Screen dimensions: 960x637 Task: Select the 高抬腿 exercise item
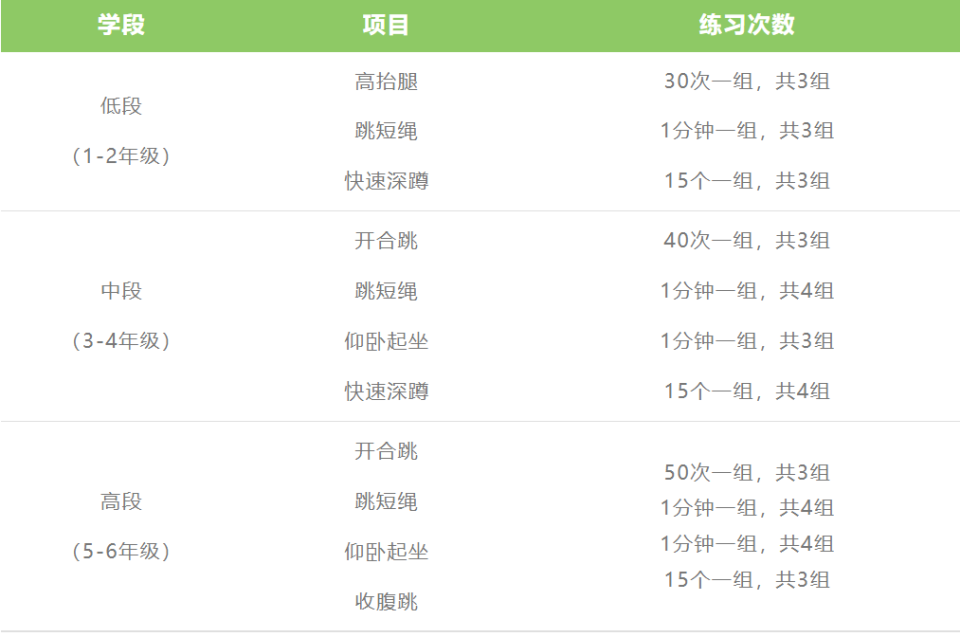386,81
